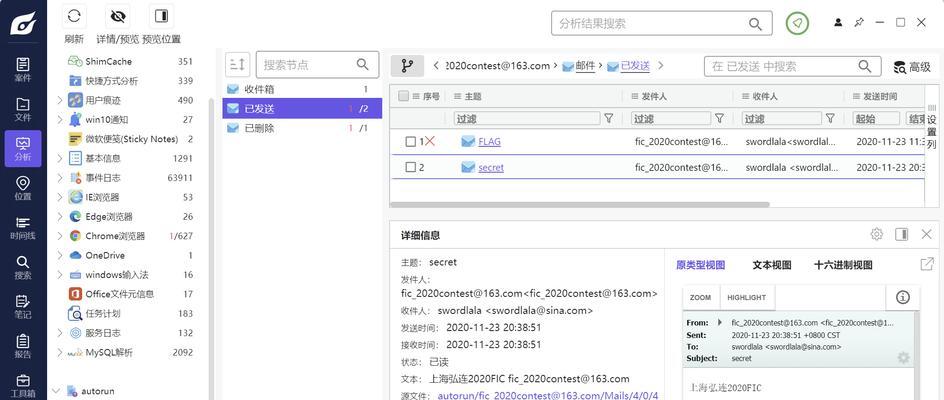Click the 邮件 breadcrumb link
The height and width of the screenshot is (400, 944).
[x=585, y=66]
